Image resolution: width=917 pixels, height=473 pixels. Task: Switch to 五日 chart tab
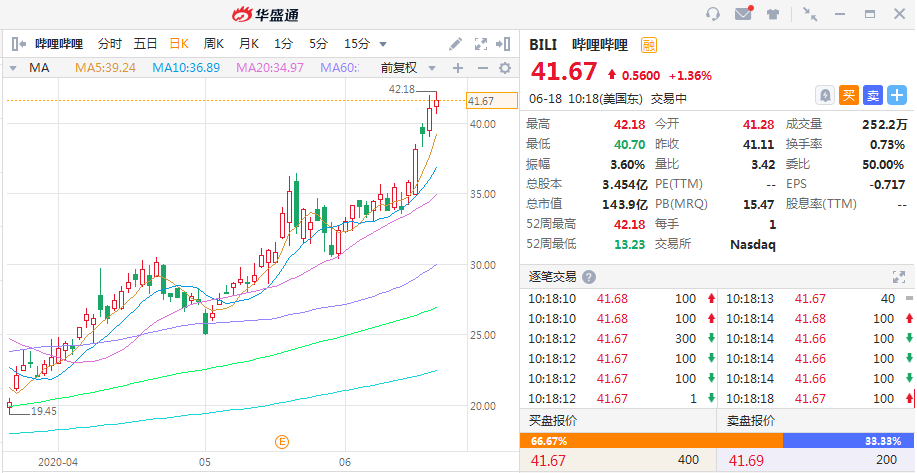[145, 43]
